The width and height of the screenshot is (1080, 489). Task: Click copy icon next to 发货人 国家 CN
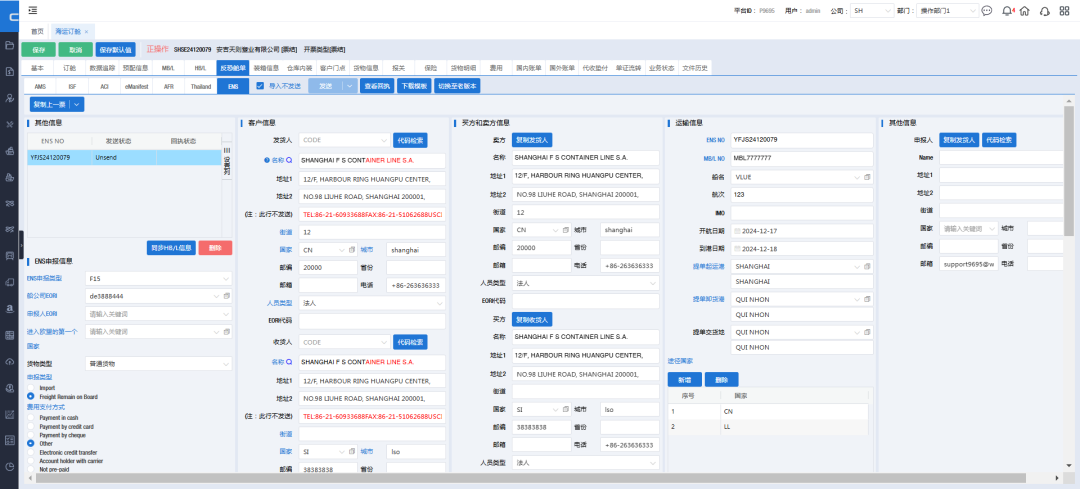click(x=351, y=249)
